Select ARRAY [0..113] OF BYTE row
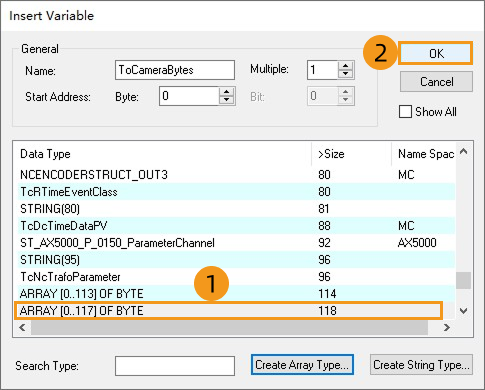Screen dimensions: 485x390 click(235, 294)
